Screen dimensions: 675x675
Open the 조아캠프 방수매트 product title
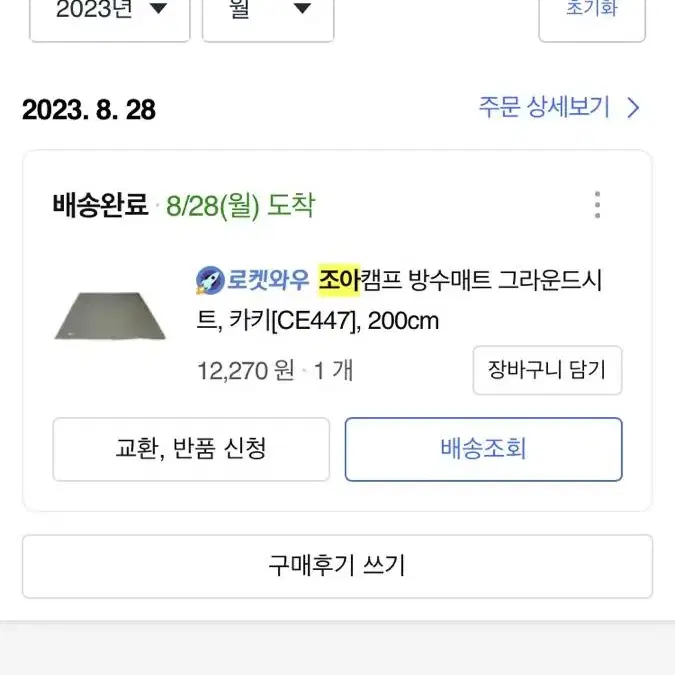pos(399,300)
